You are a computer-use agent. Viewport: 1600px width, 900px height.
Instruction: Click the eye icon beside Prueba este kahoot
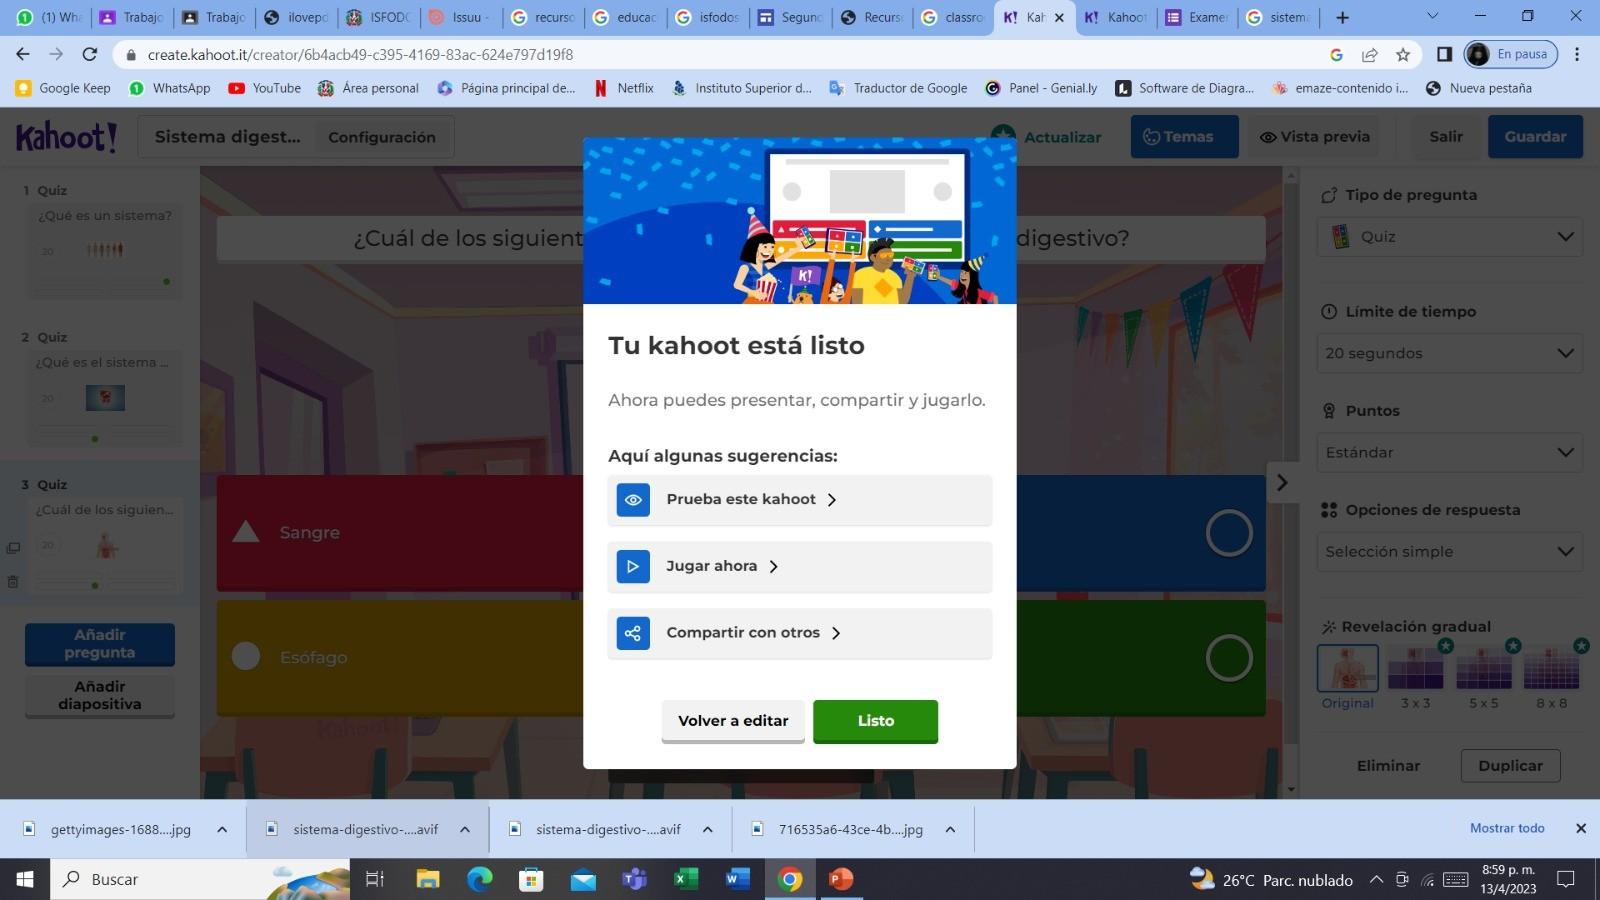[x=633, y=499]
